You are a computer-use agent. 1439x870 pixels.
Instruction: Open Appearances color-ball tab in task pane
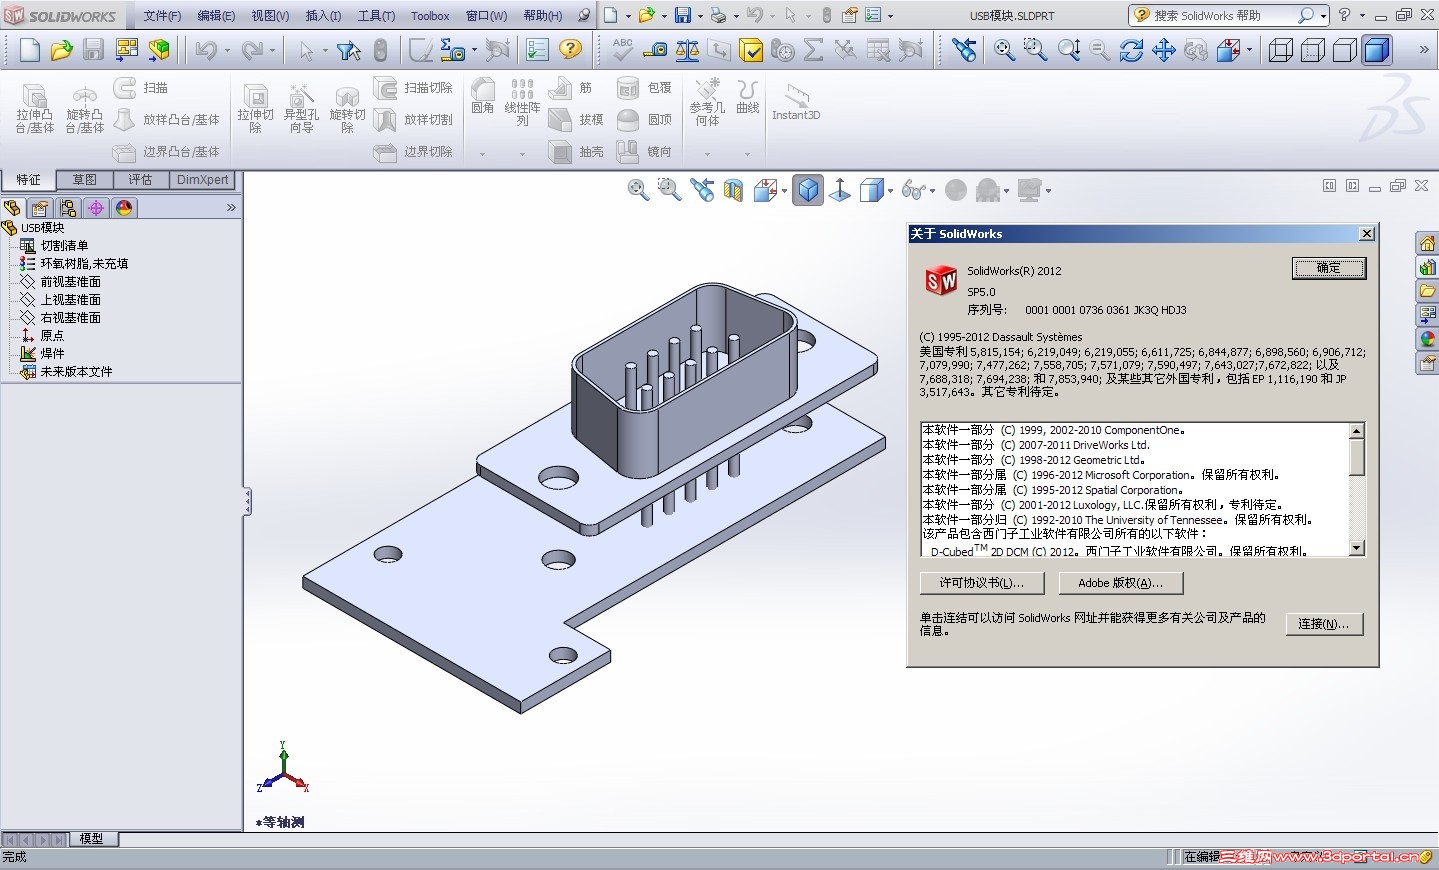point(1427,339)
